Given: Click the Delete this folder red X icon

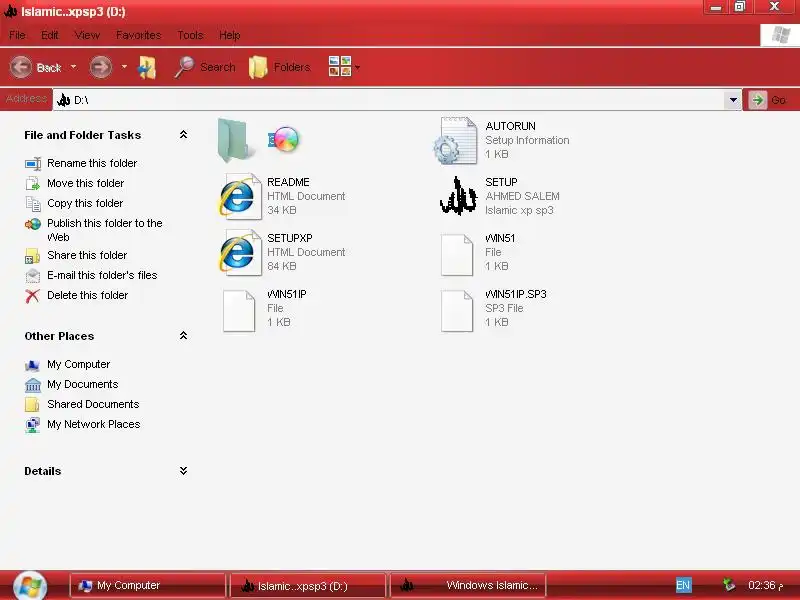Looking at the screenshot, I should 32,296.
